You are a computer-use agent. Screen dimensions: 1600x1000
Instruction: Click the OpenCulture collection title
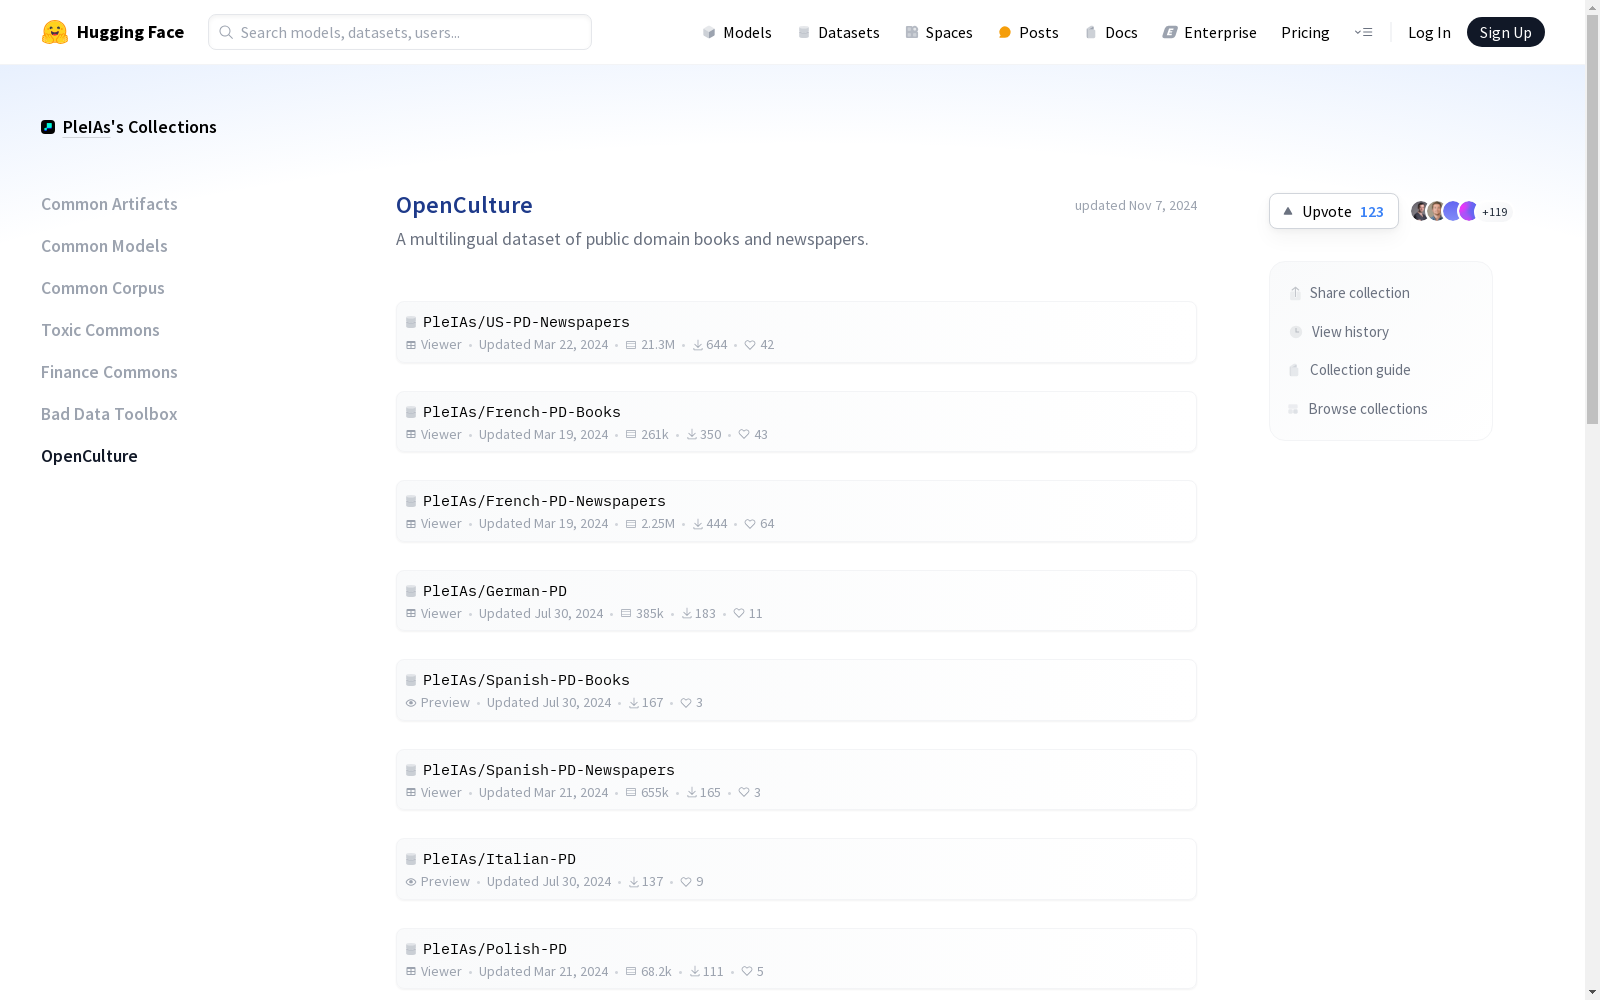464,205
